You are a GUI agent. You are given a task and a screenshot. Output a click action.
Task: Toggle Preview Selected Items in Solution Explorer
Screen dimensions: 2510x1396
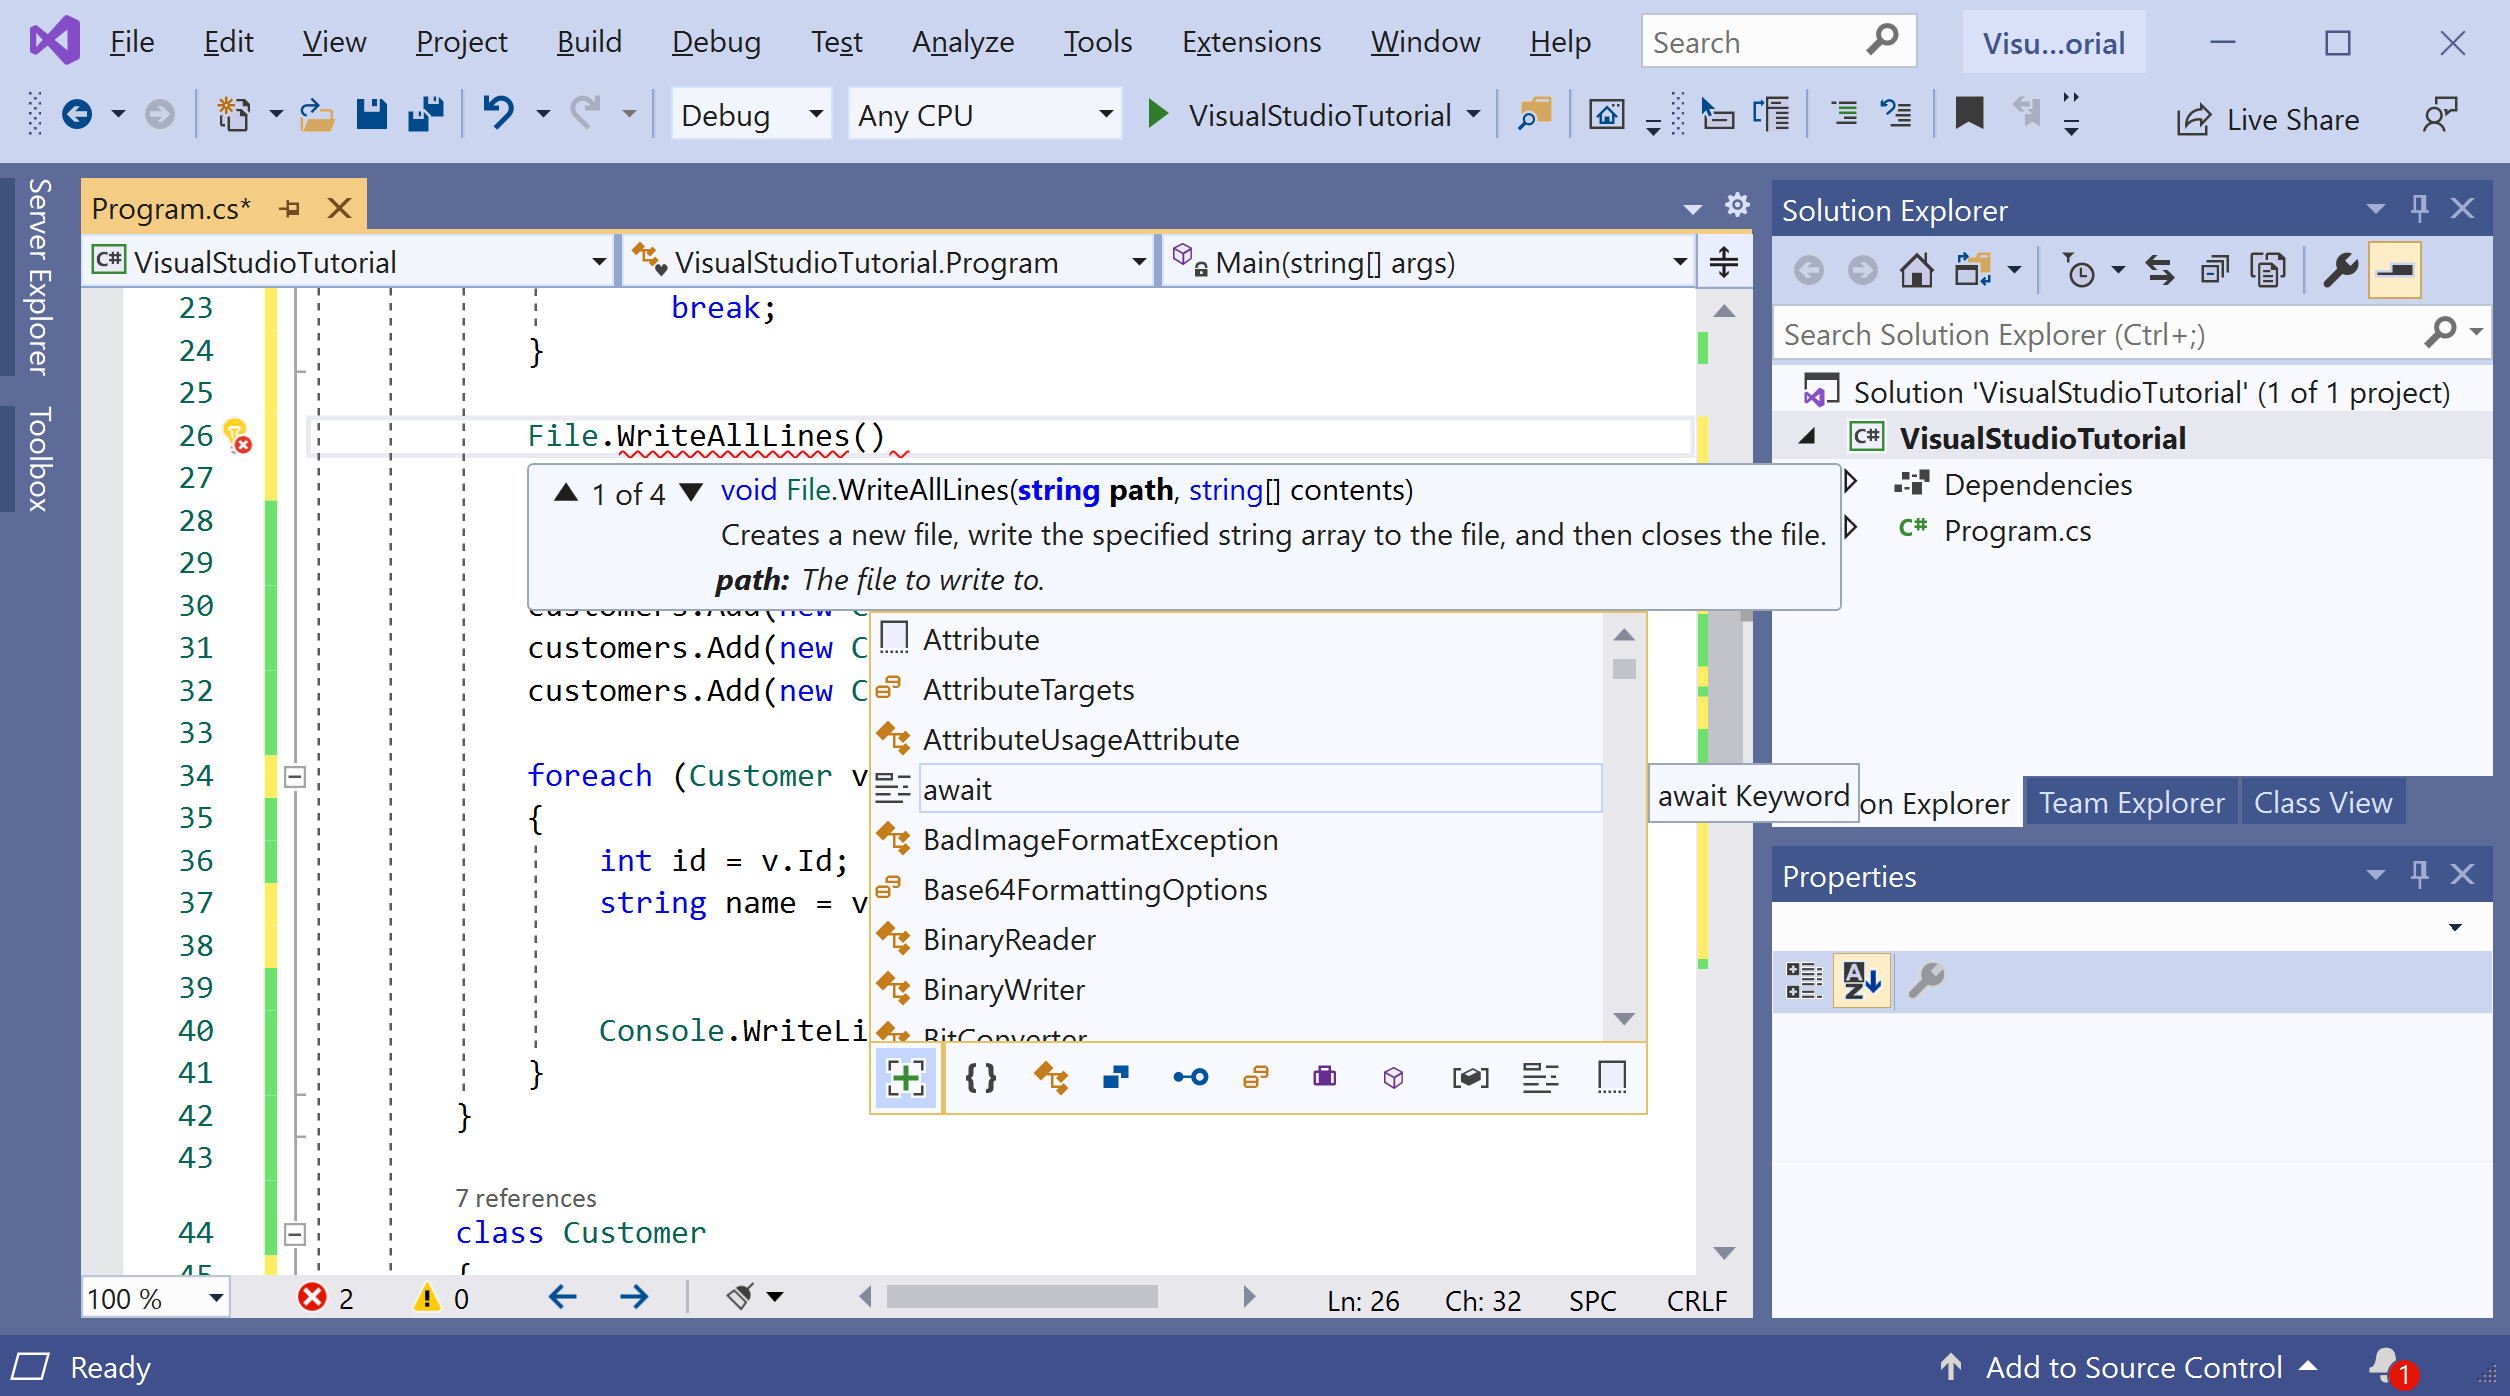point(2394,270)
